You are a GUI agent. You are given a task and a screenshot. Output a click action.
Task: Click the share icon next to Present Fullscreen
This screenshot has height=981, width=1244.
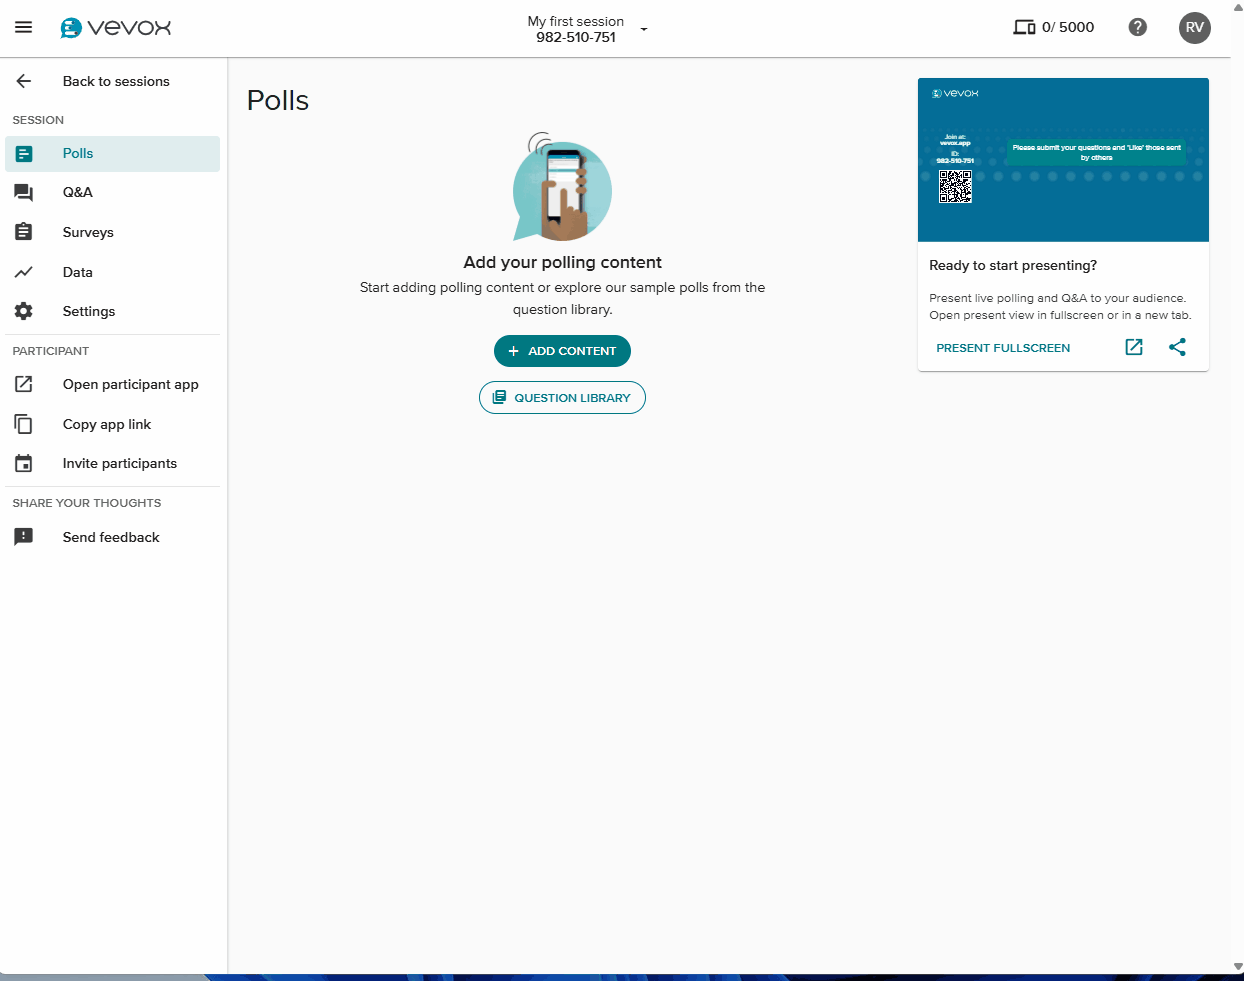1177,347
